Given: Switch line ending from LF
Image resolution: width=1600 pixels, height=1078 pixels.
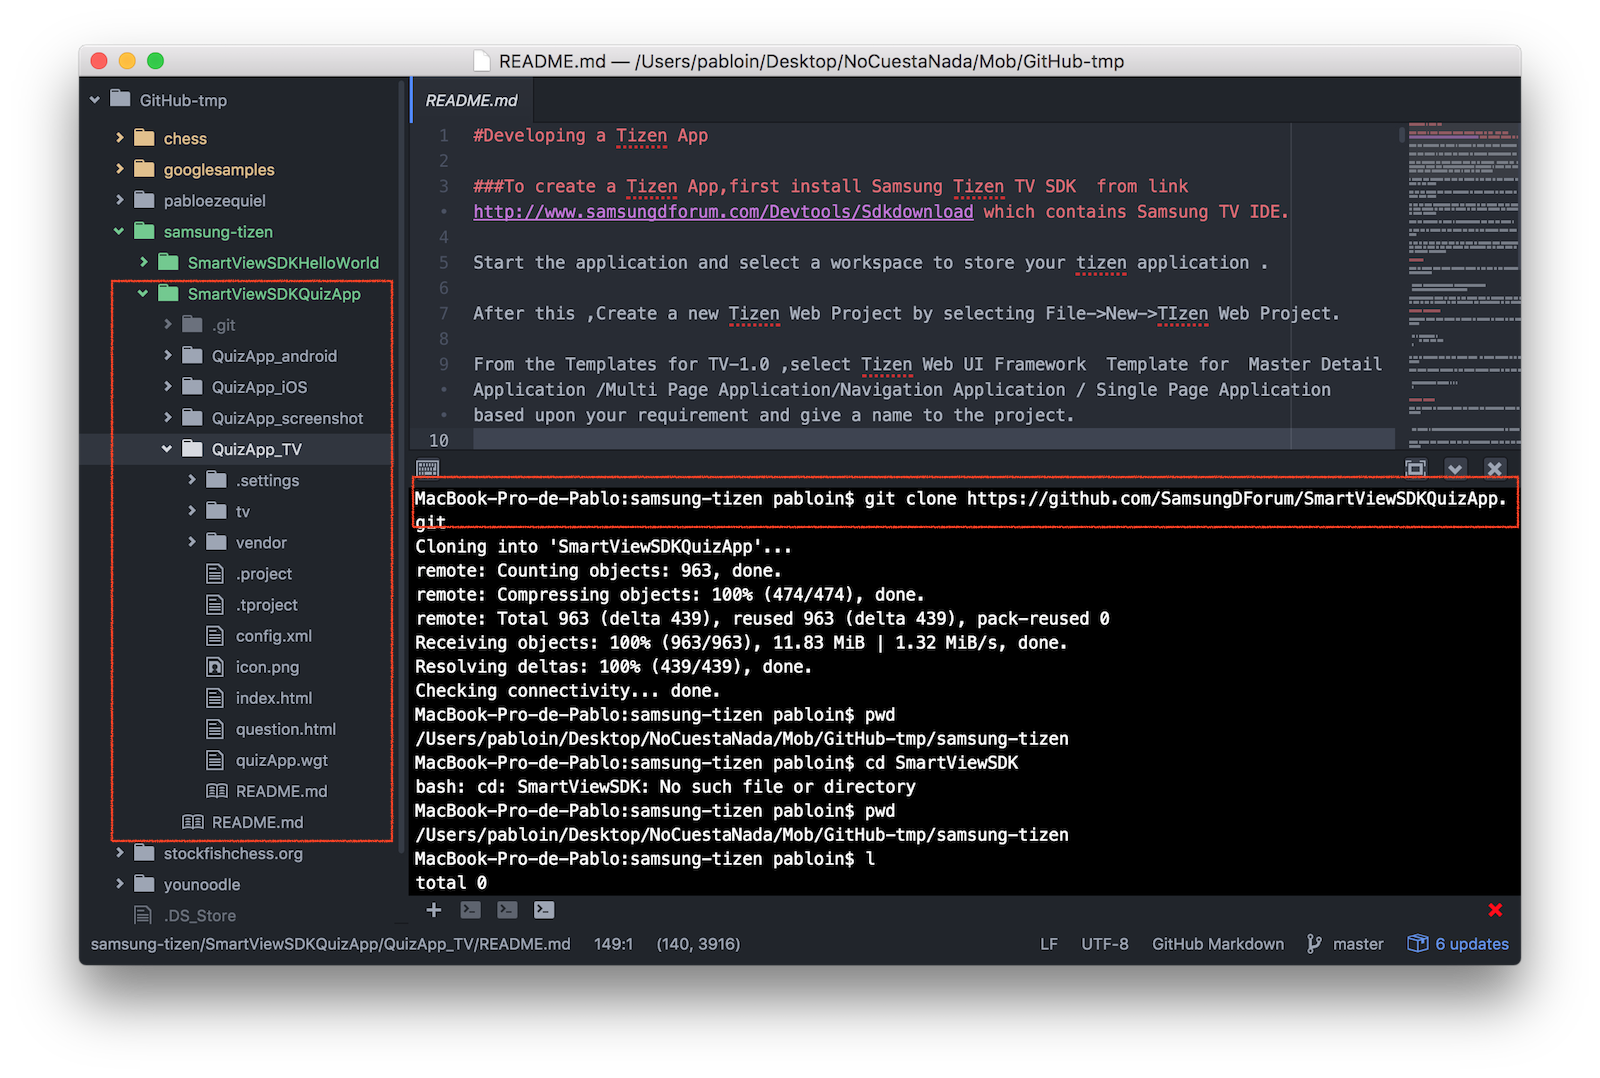Looking at the screenshot, I should tap(1049, 943).
